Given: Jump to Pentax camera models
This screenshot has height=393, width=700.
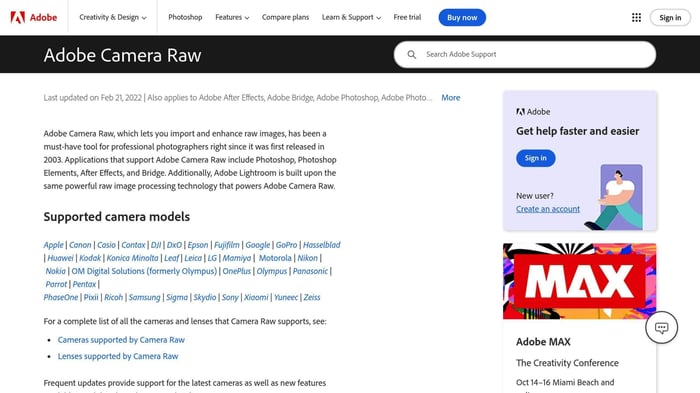Looking at the screenshot, I should 84,284.
